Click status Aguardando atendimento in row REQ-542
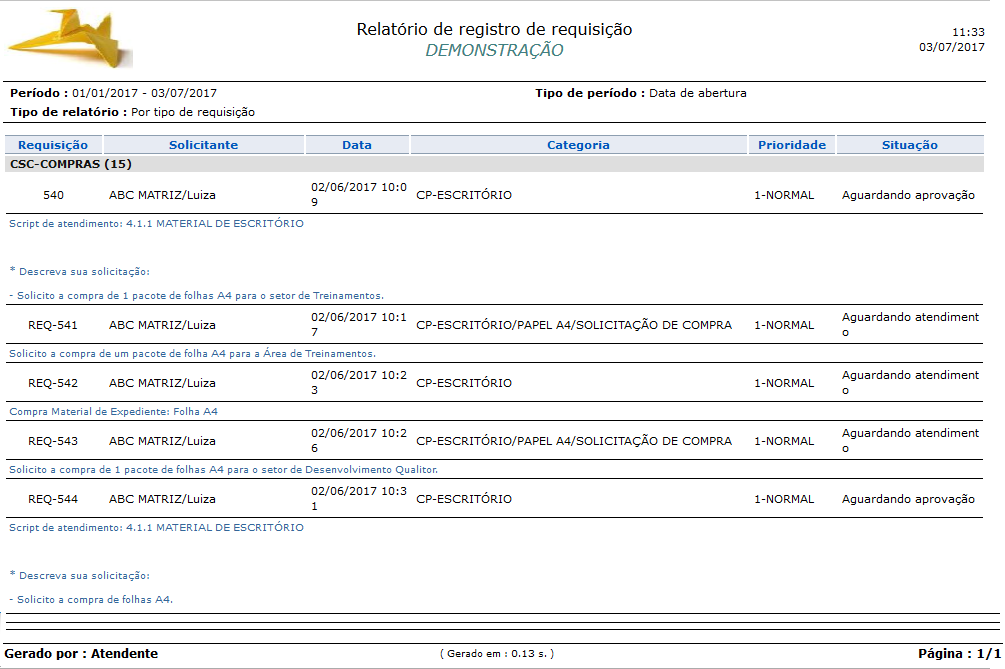This screenshot has width=1005, height=669. pos(910,383)
